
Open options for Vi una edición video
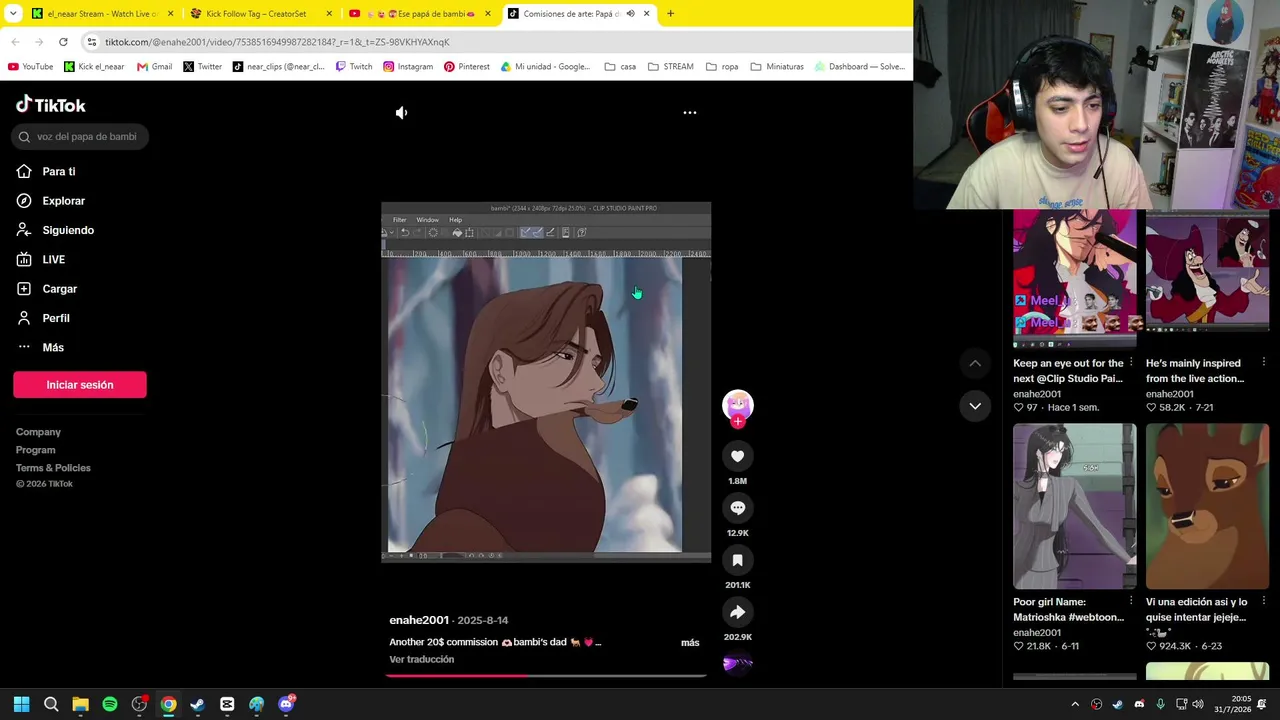pyautogui.click(x=1264, y=601)
